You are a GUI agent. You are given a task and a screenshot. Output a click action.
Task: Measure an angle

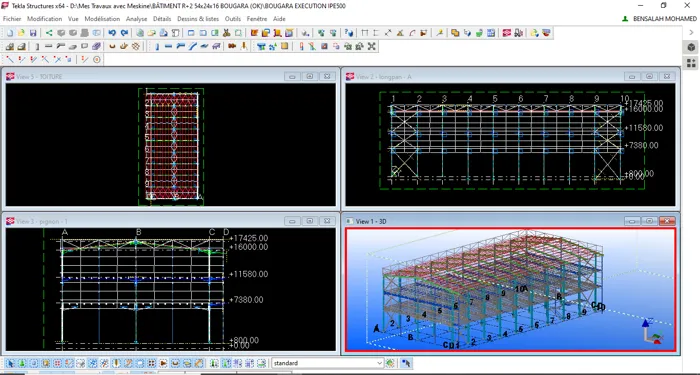(x=400, y=33)
